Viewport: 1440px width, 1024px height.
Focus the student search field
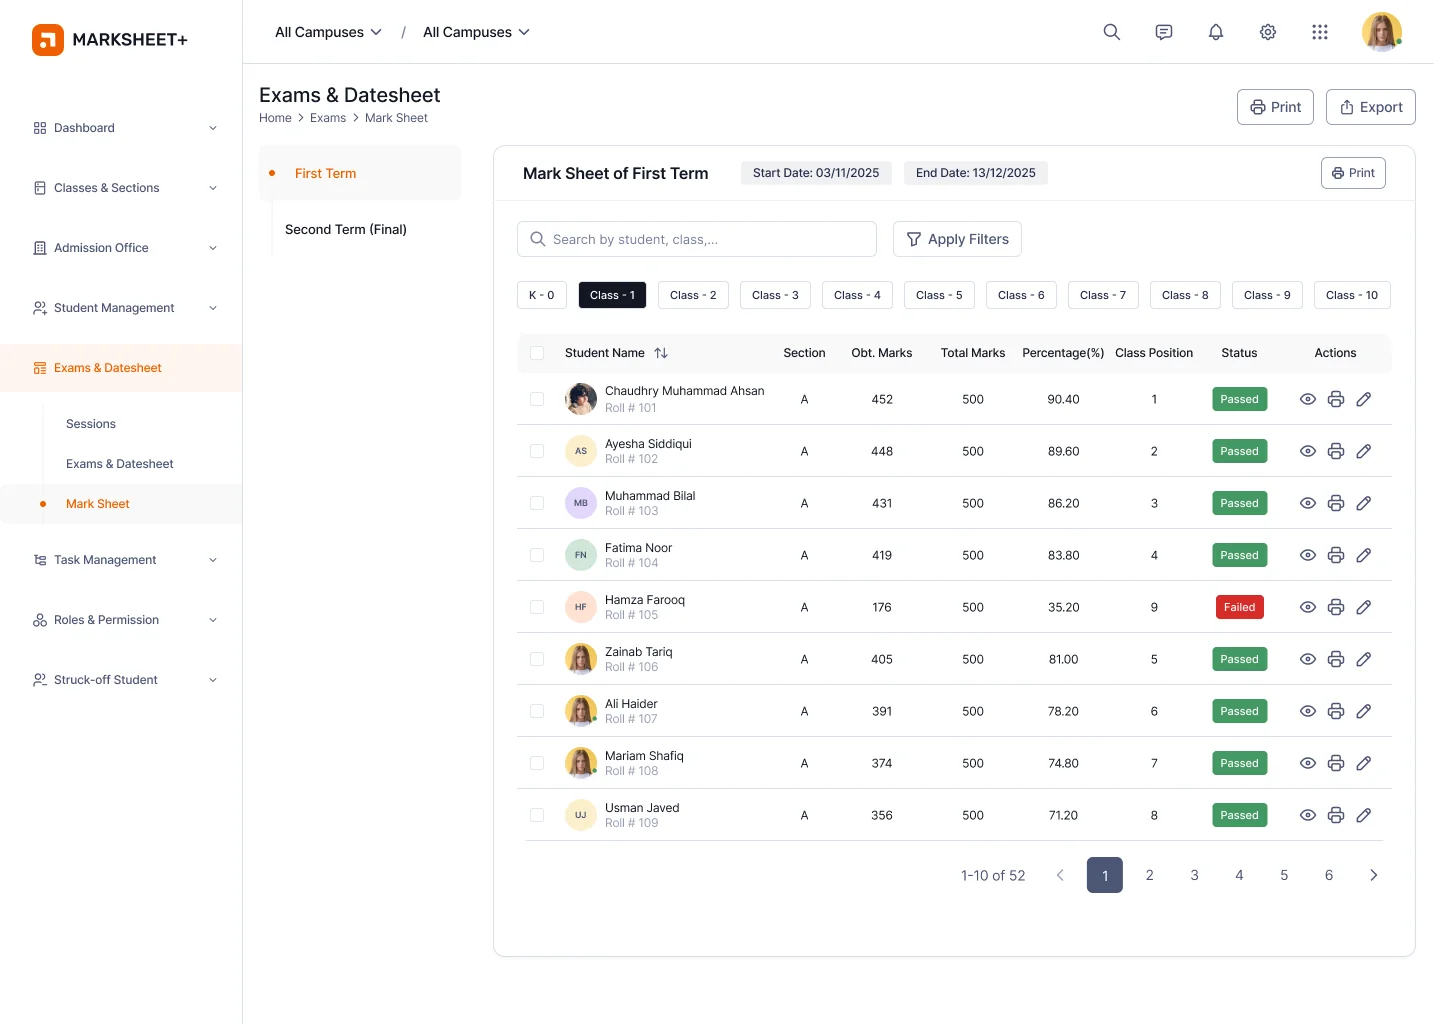coord(697,239)
